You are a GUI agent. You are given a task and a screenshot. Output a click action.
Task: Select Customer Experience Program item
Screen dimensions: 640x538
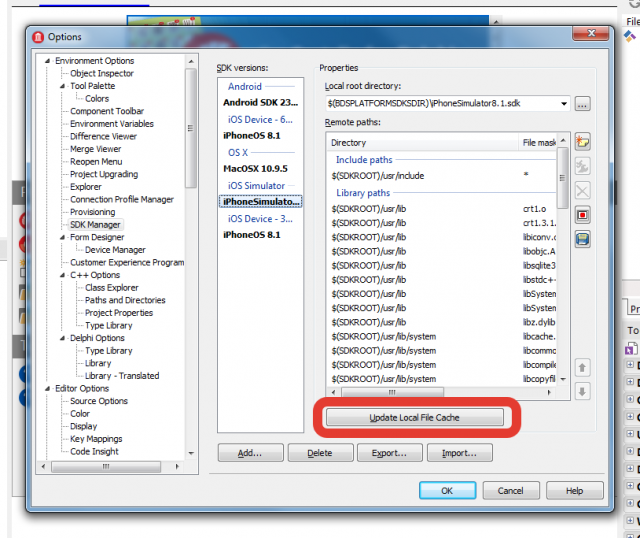(x=127, y=262)
